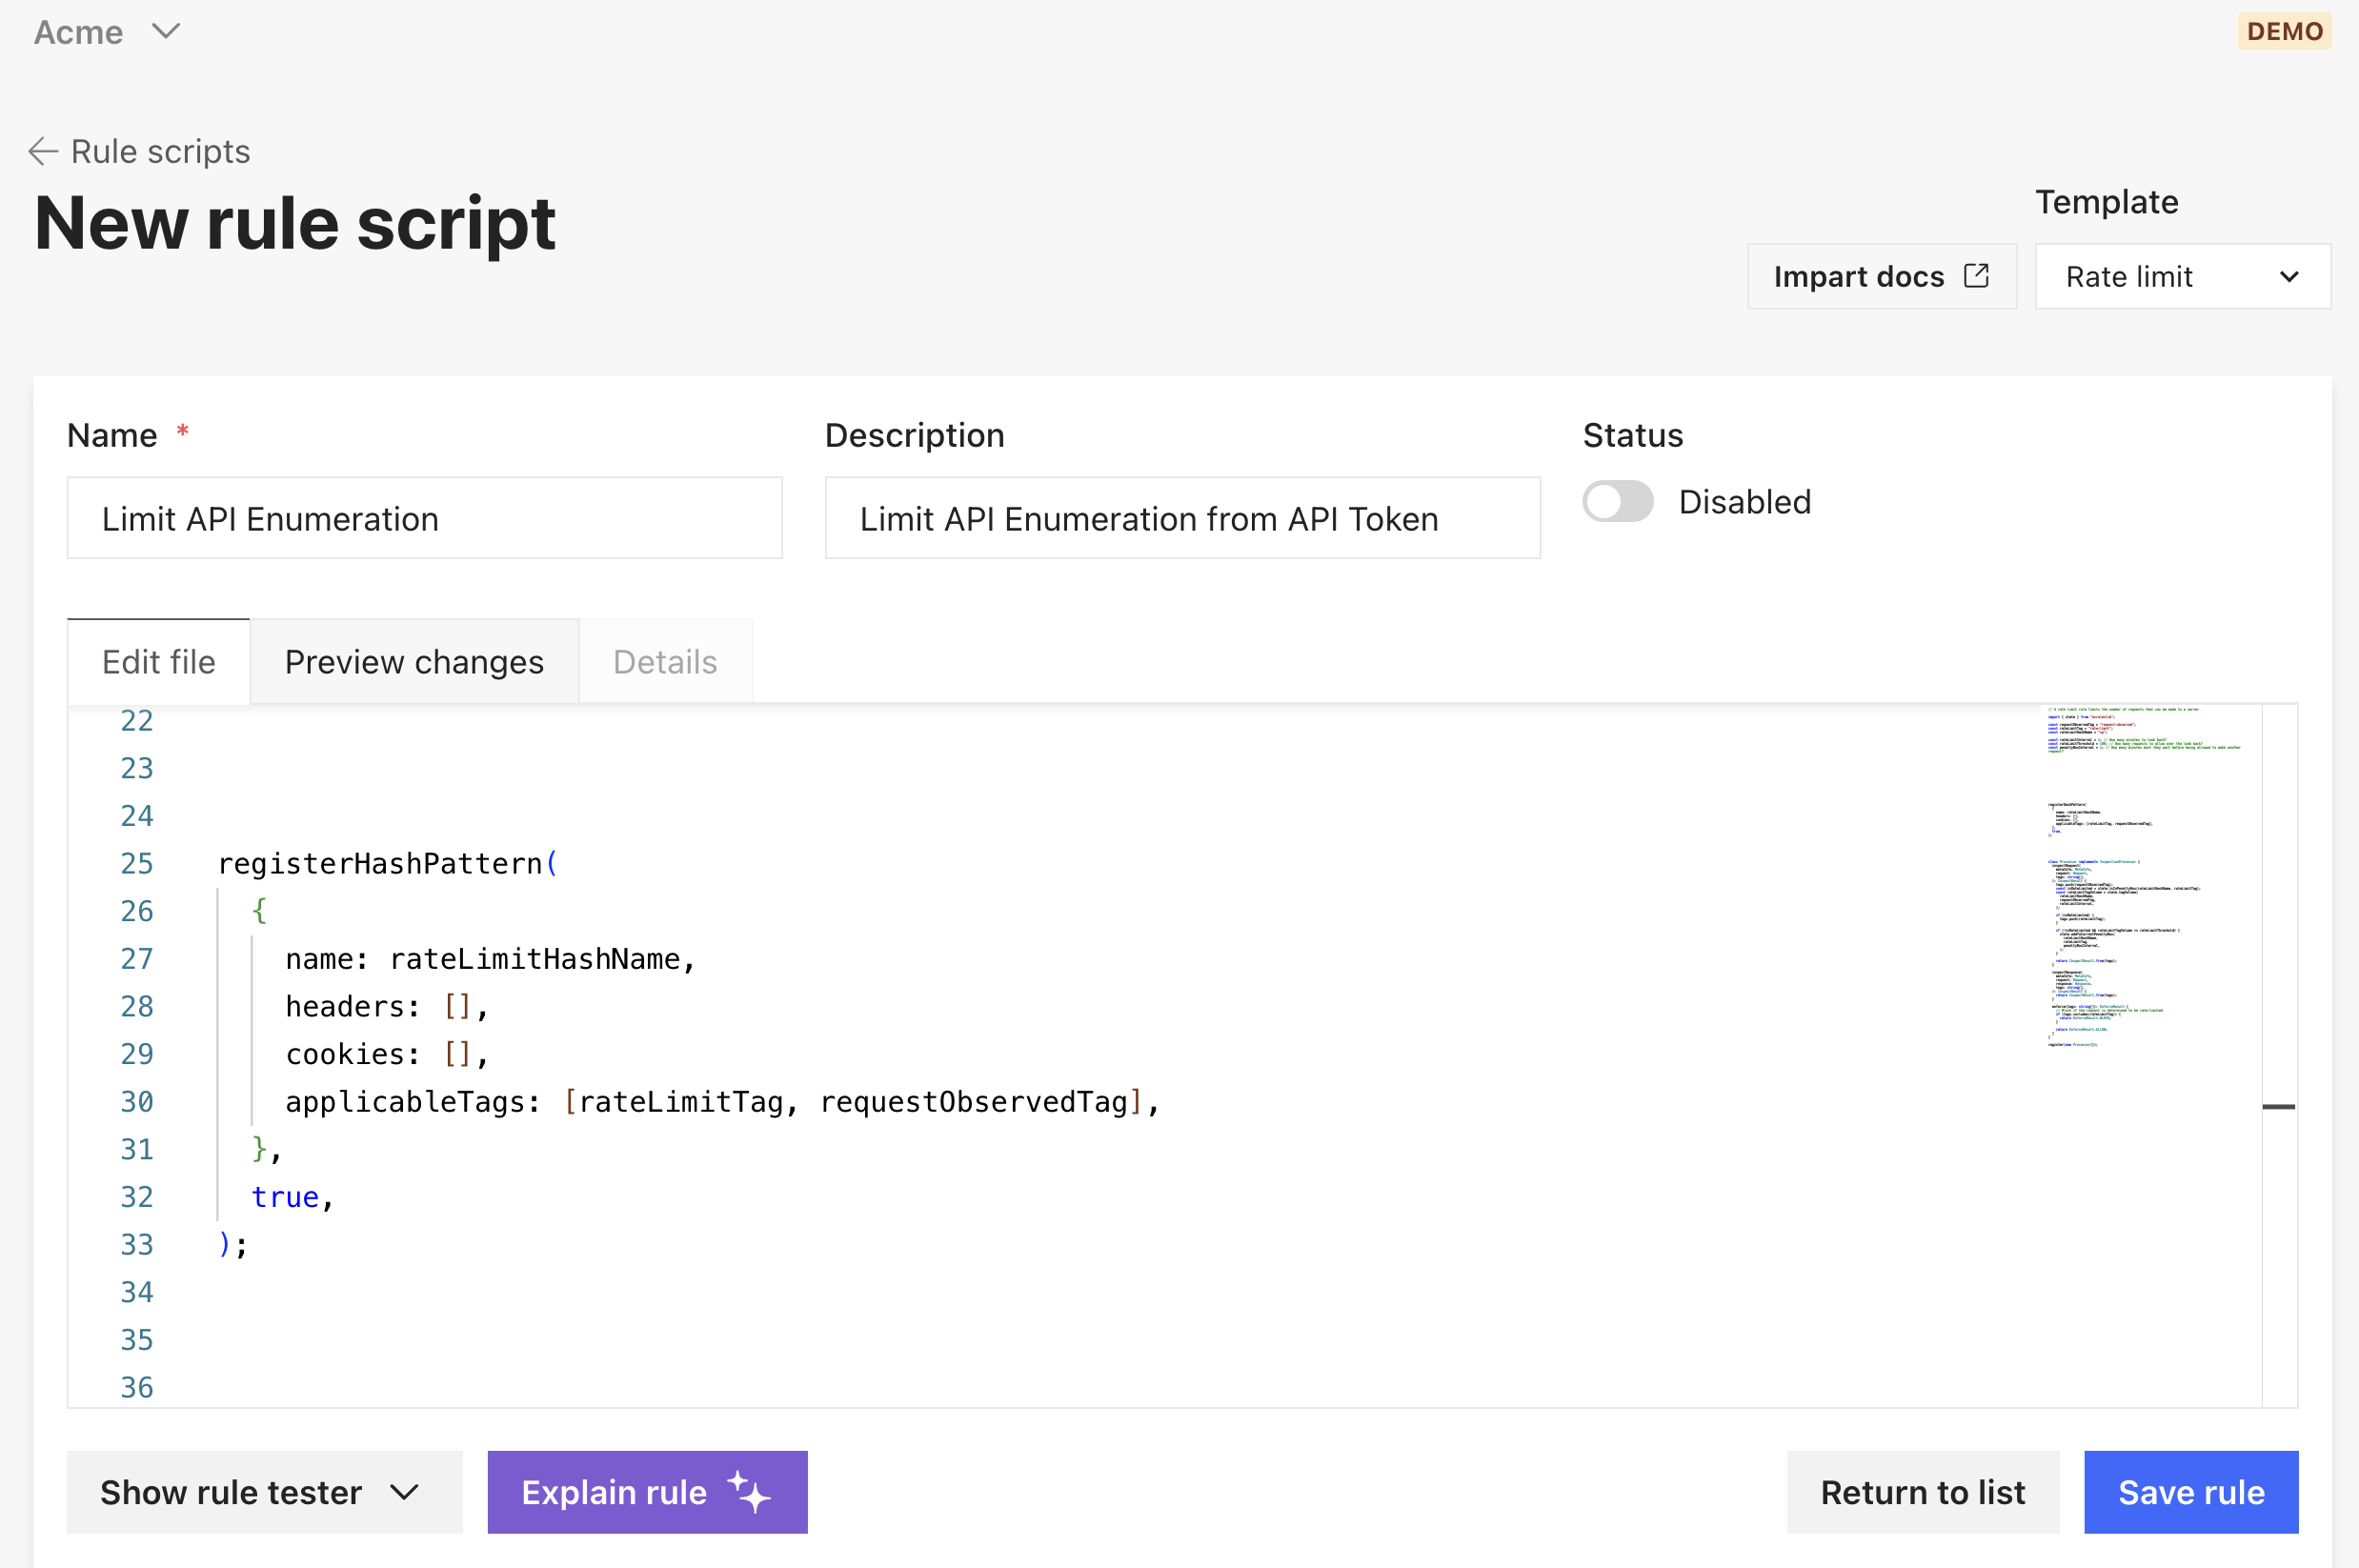Viewport: 2359px width, 1568px height.
Task: Click the sparkle icon on Explain rule
Action: pyautogui.click(x=749, y=1491)
